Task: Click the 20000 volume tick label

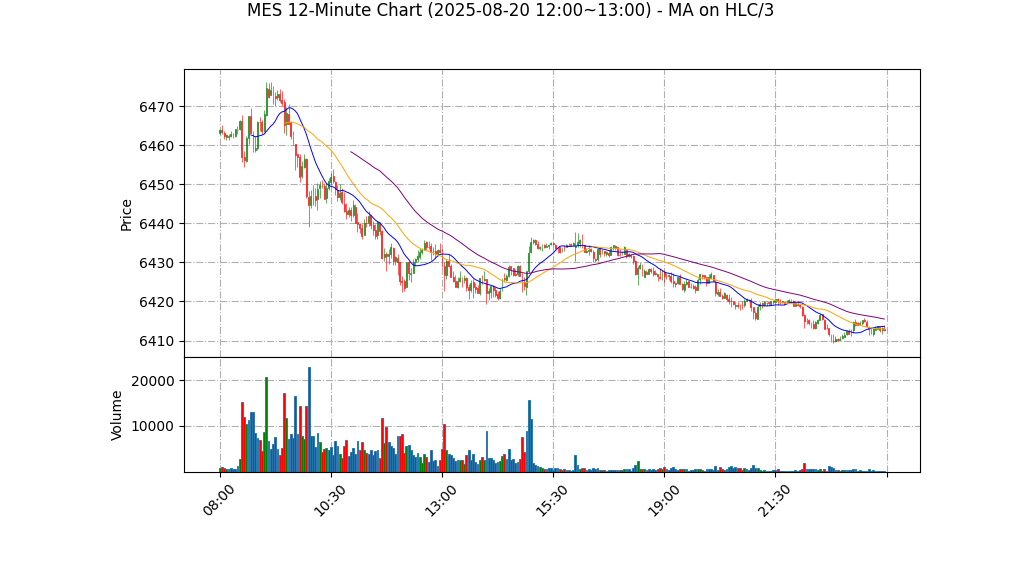Action: 153,381
